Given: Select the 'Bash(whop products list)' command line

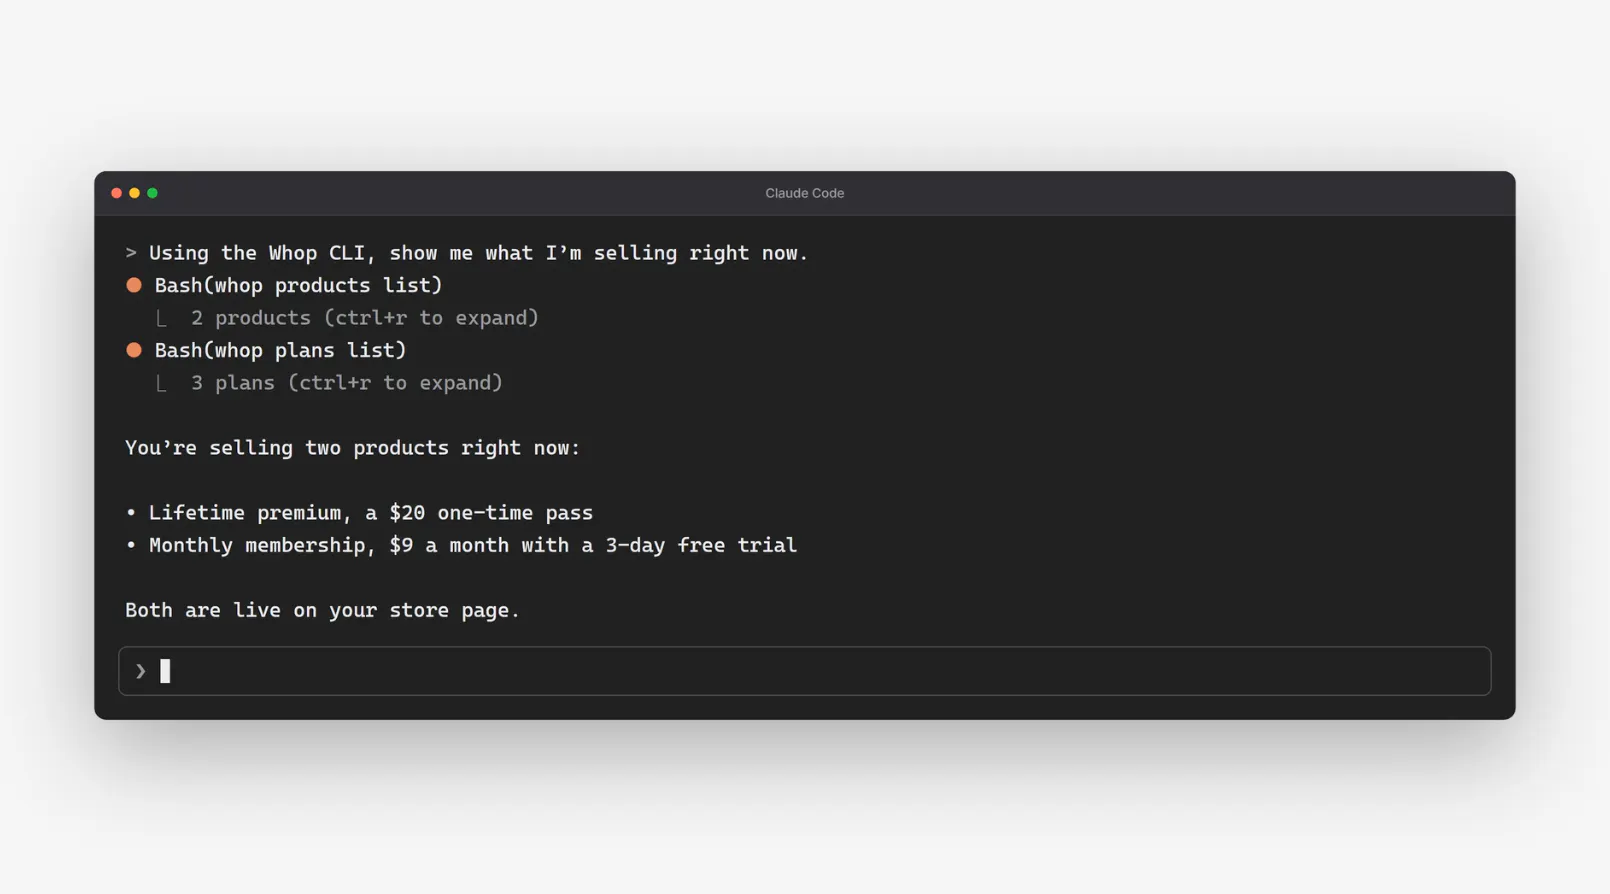Looking at the screenshot, I should coord(299,285).
